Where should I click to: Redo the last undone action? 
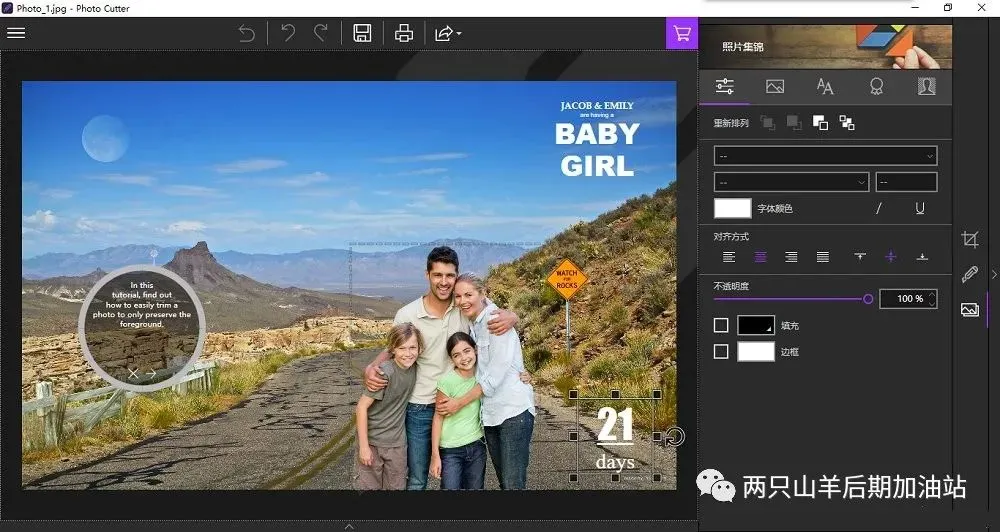[x=321, y=33]
